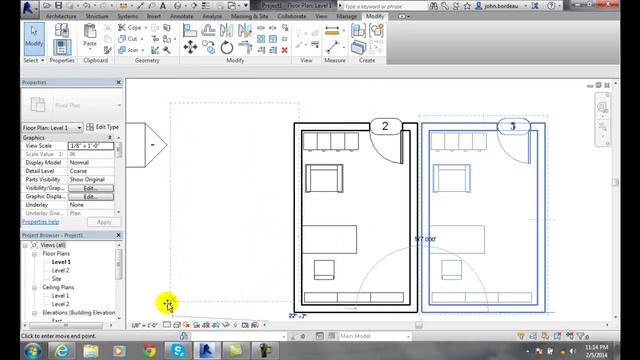Select the Cut geometry tool
Screen dimensions: 640x360
128,39
